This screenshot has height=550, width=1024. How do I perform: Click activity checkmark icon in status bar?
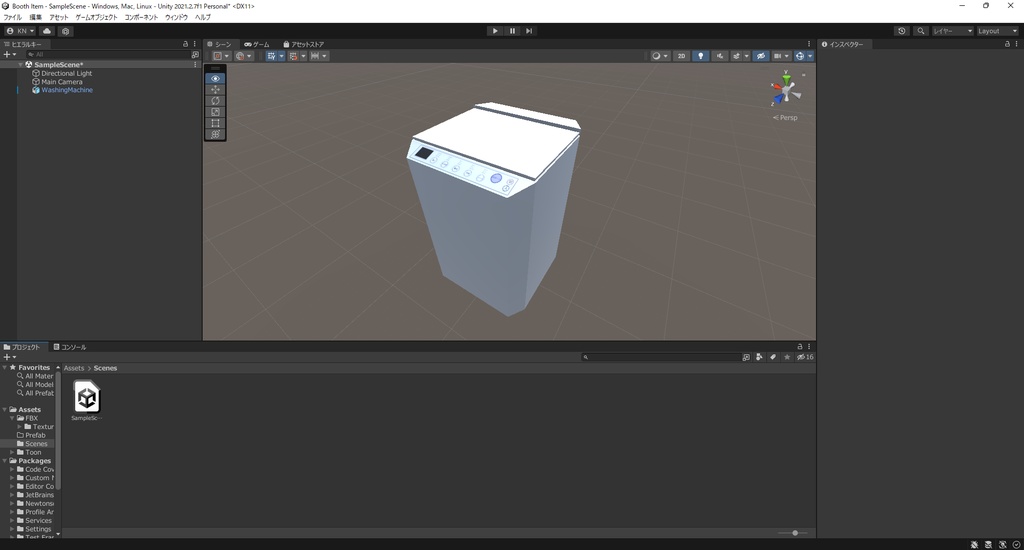click(1016, 544)
